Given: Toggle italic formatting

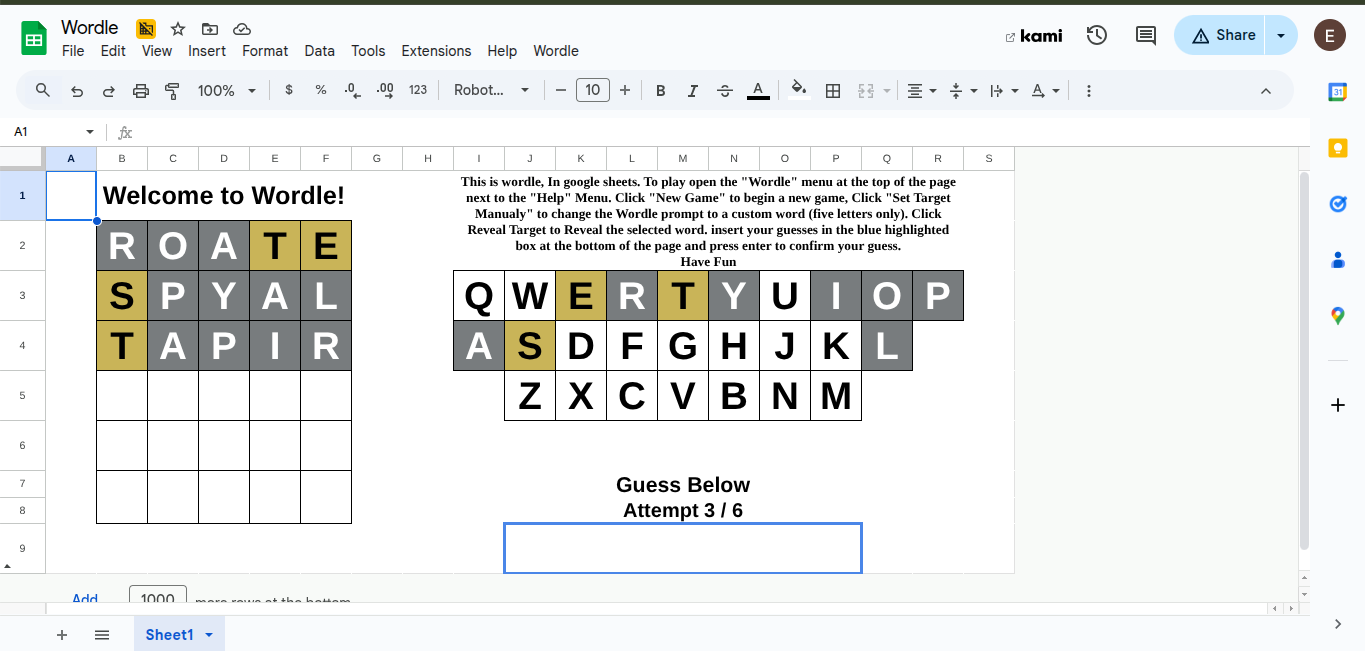Looking at the screenshot, I should coord(692,91).
